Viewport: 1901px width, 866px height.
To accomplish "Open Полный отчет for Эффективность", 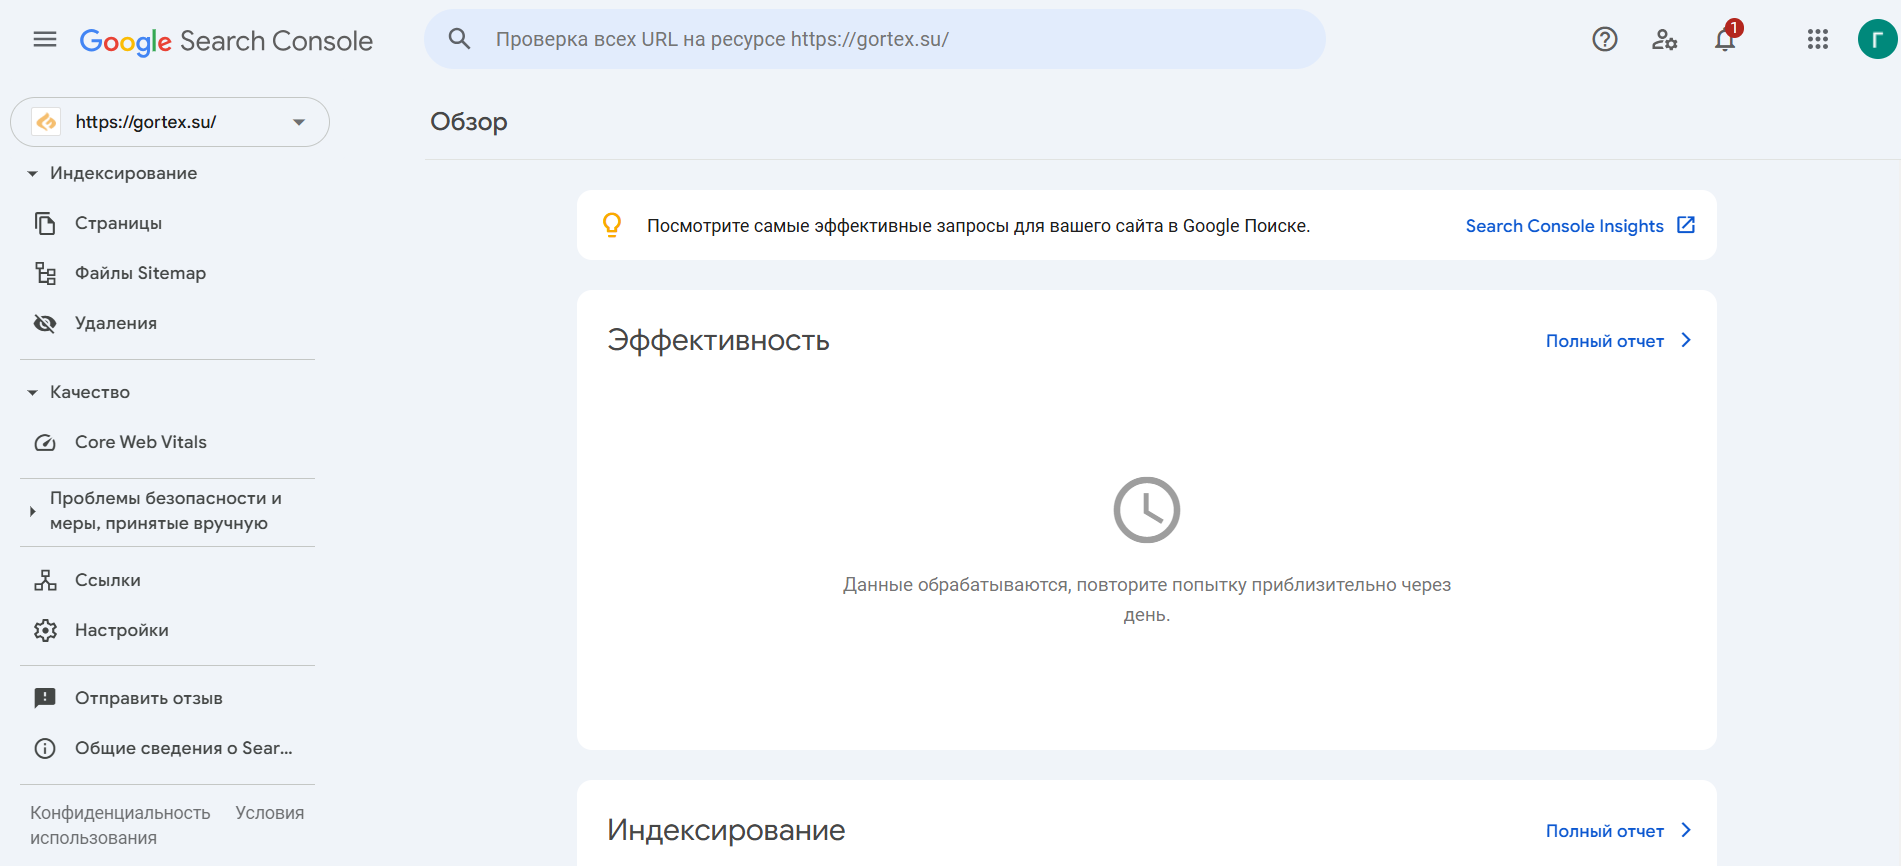I will (x=1605, y=341).
